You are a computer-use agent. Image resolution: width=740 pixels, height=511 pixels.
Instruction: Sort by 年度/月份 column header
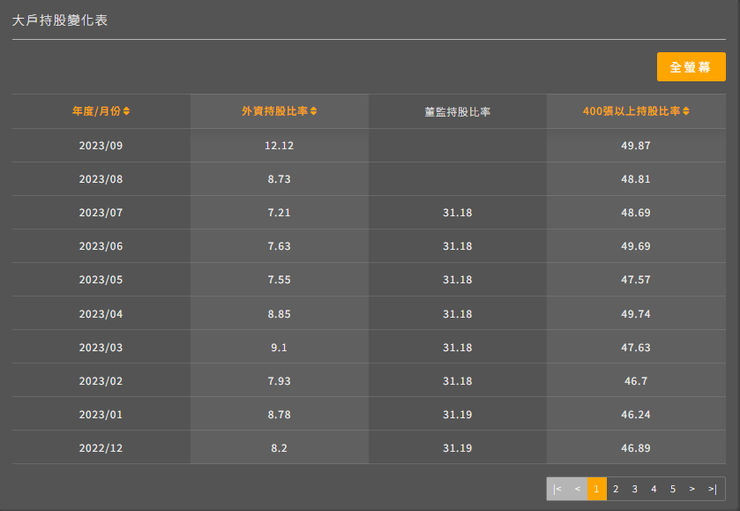point(96,111)
